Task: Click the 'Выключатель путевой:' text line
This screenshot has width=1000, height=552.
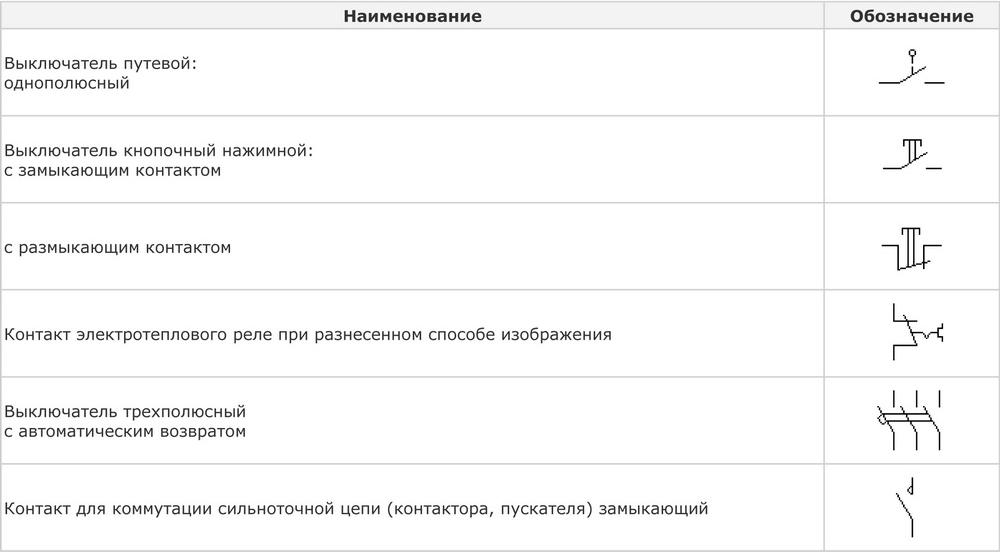Action: click(101, 63)
